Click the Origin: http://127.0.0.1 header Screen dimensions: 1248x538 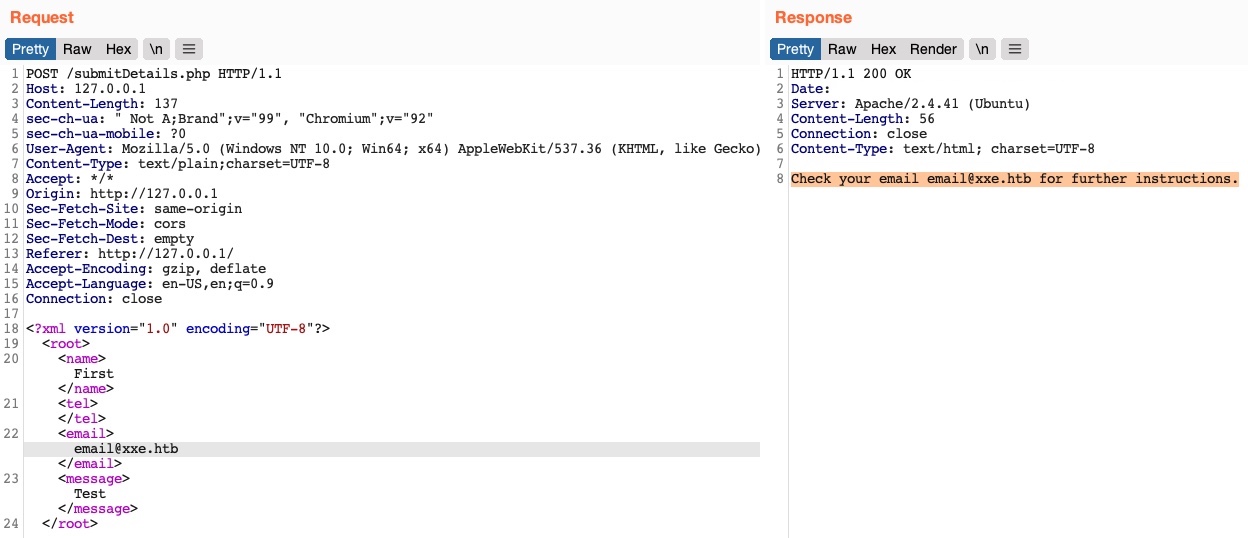pos(122,194)
